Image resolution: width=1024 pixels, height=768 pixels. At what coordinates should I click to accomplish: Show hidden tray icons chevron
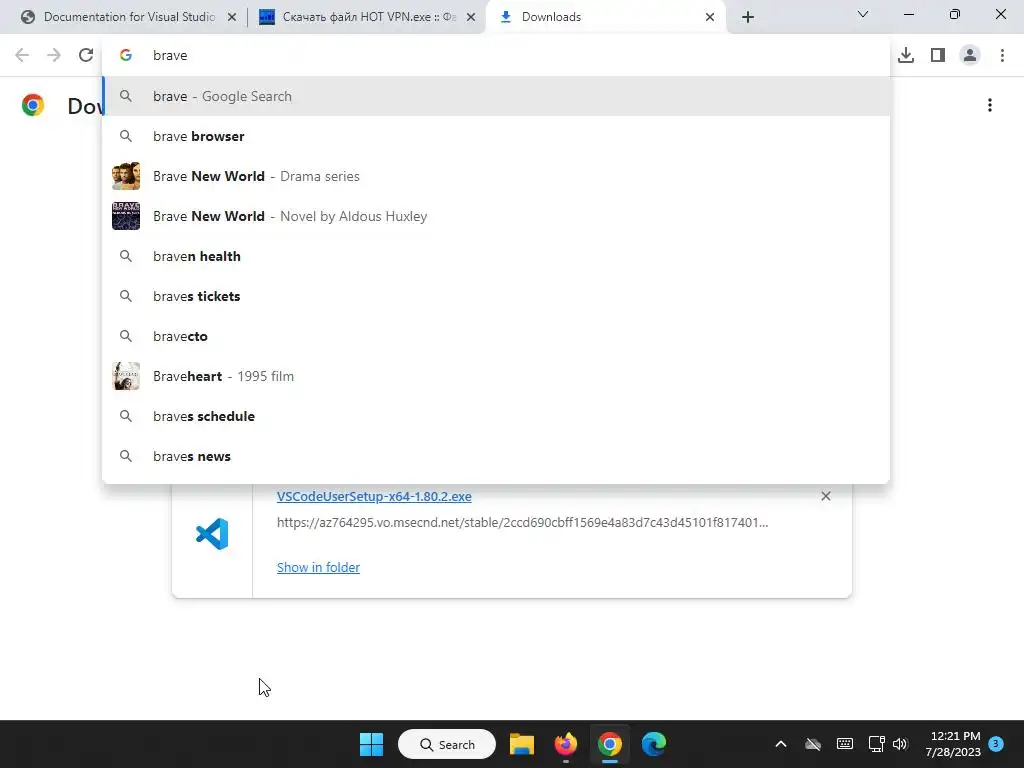point(780,744)
